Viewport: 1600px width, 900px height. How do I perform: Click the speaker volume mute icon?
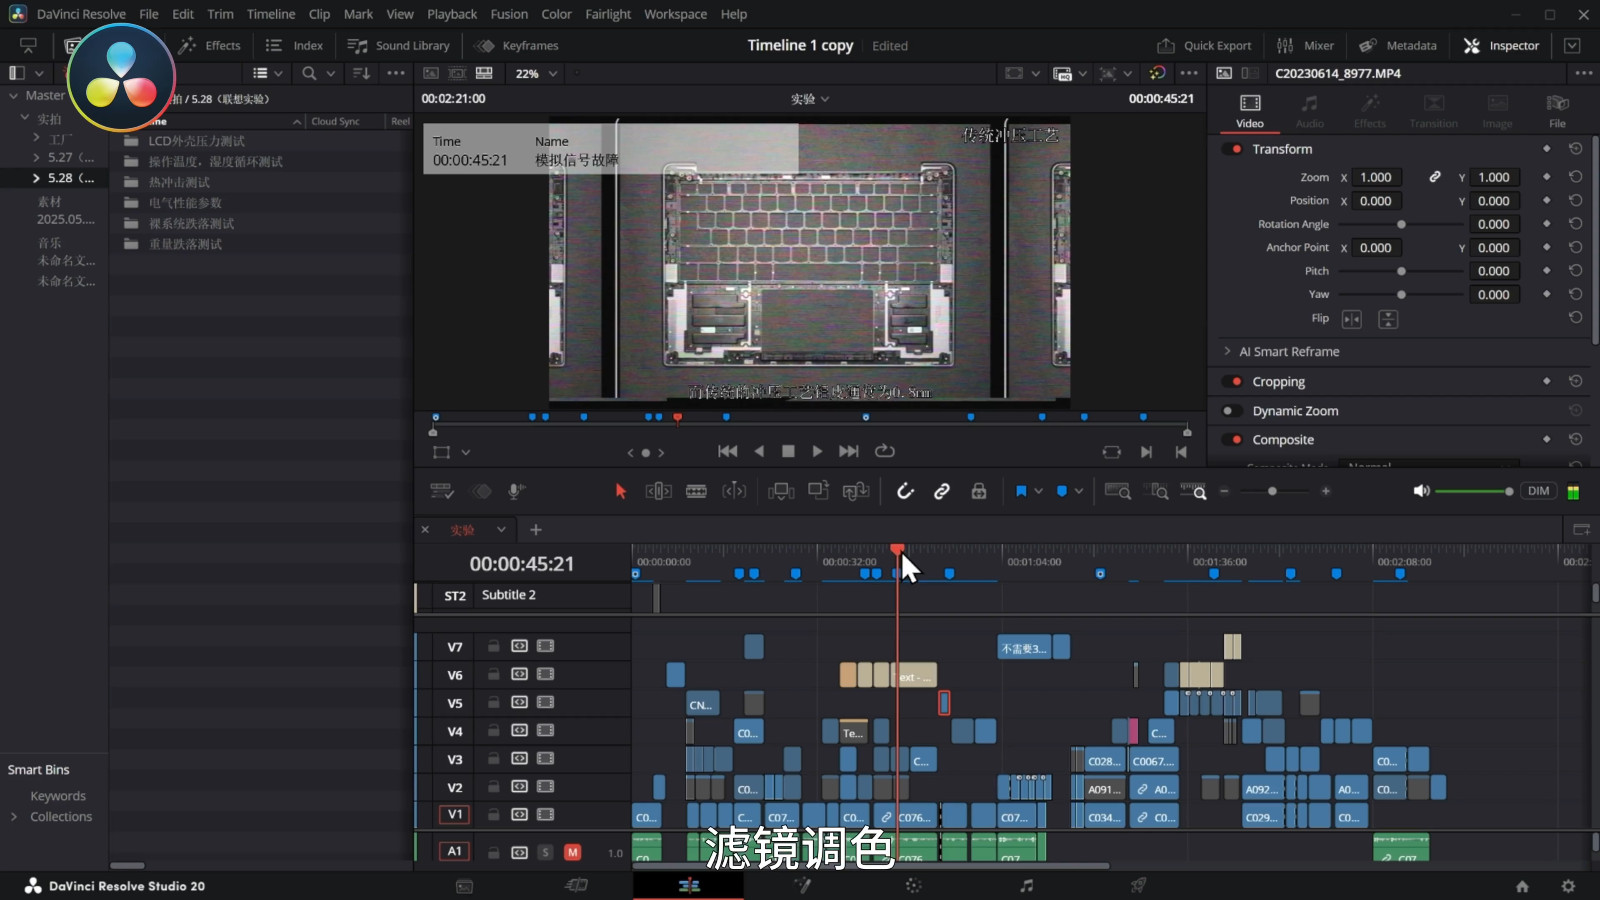tap(1421, 491)
